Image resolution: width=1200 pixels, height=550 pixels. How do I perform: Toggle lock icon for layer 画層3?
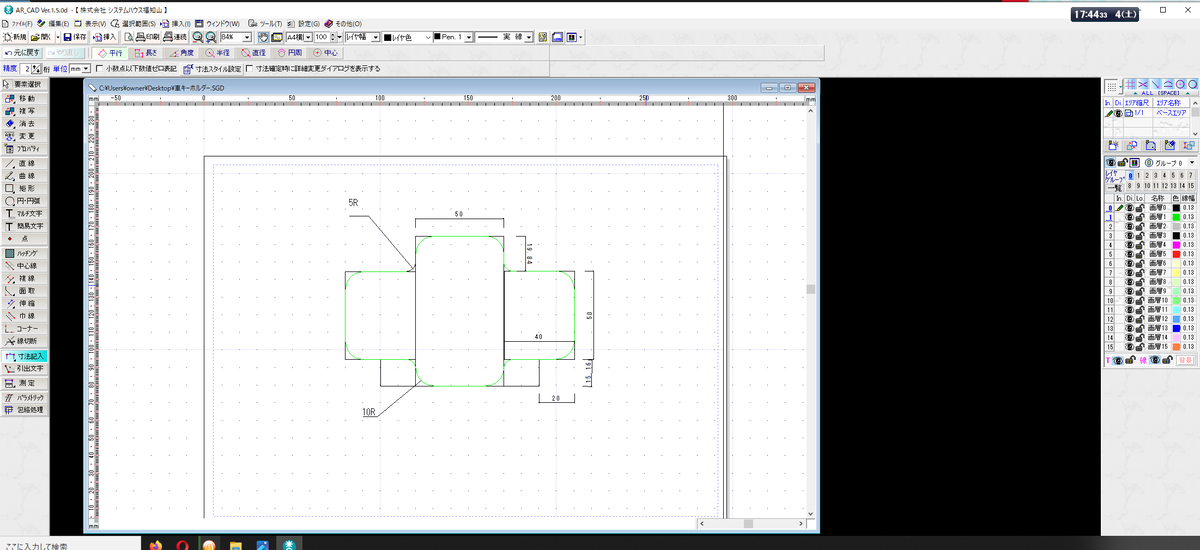pos(1141,235)
